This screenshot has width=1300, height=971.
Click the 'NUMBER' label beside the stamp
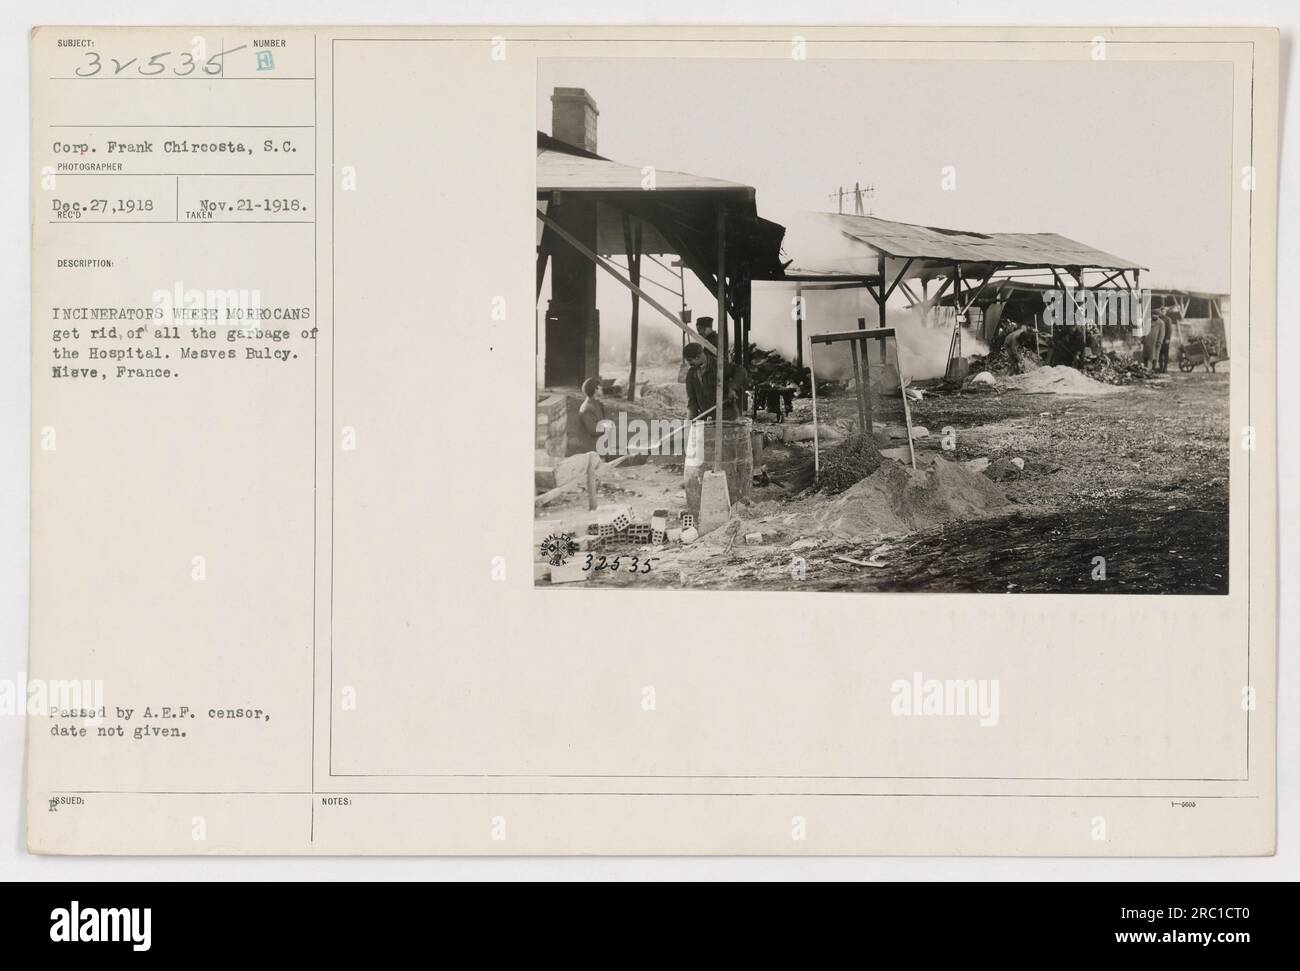click(x=269, y=43)
